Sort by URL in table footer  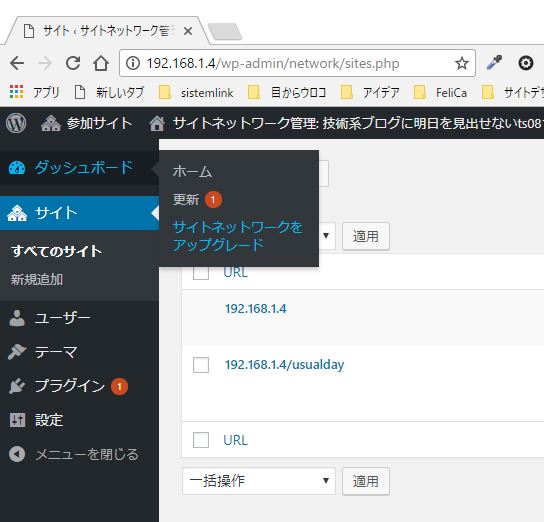click(236, 440)
